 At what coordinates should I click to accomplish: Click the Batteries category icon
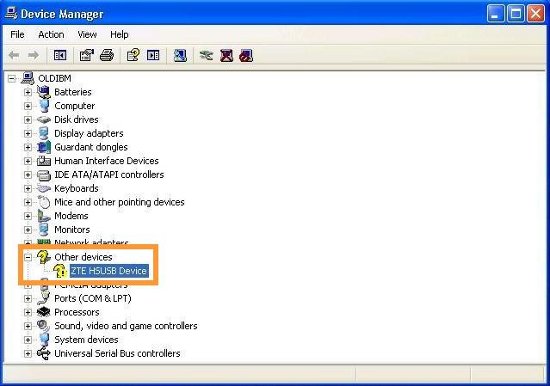tap(44, 92)
